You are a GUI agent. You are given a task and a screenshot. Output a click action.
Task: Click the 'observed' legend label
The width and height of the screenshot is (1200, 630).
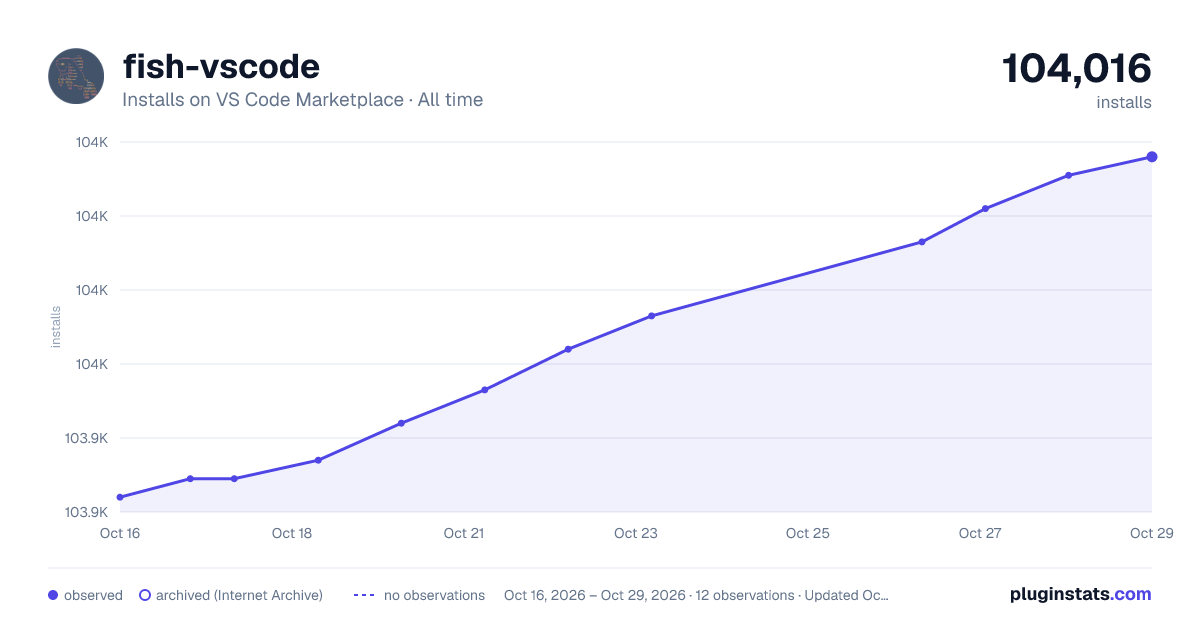coord(93,595)
